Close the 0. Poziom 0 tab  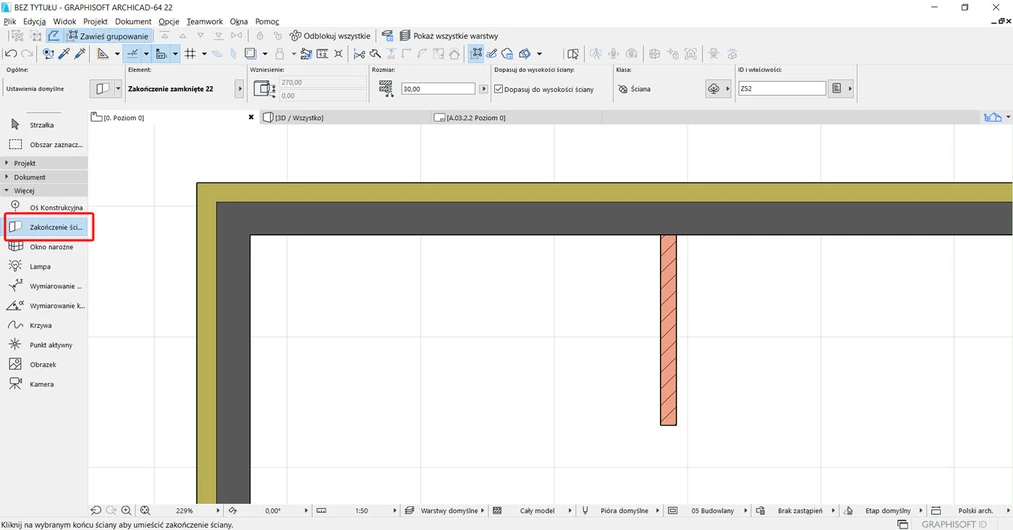coord(251,118)
